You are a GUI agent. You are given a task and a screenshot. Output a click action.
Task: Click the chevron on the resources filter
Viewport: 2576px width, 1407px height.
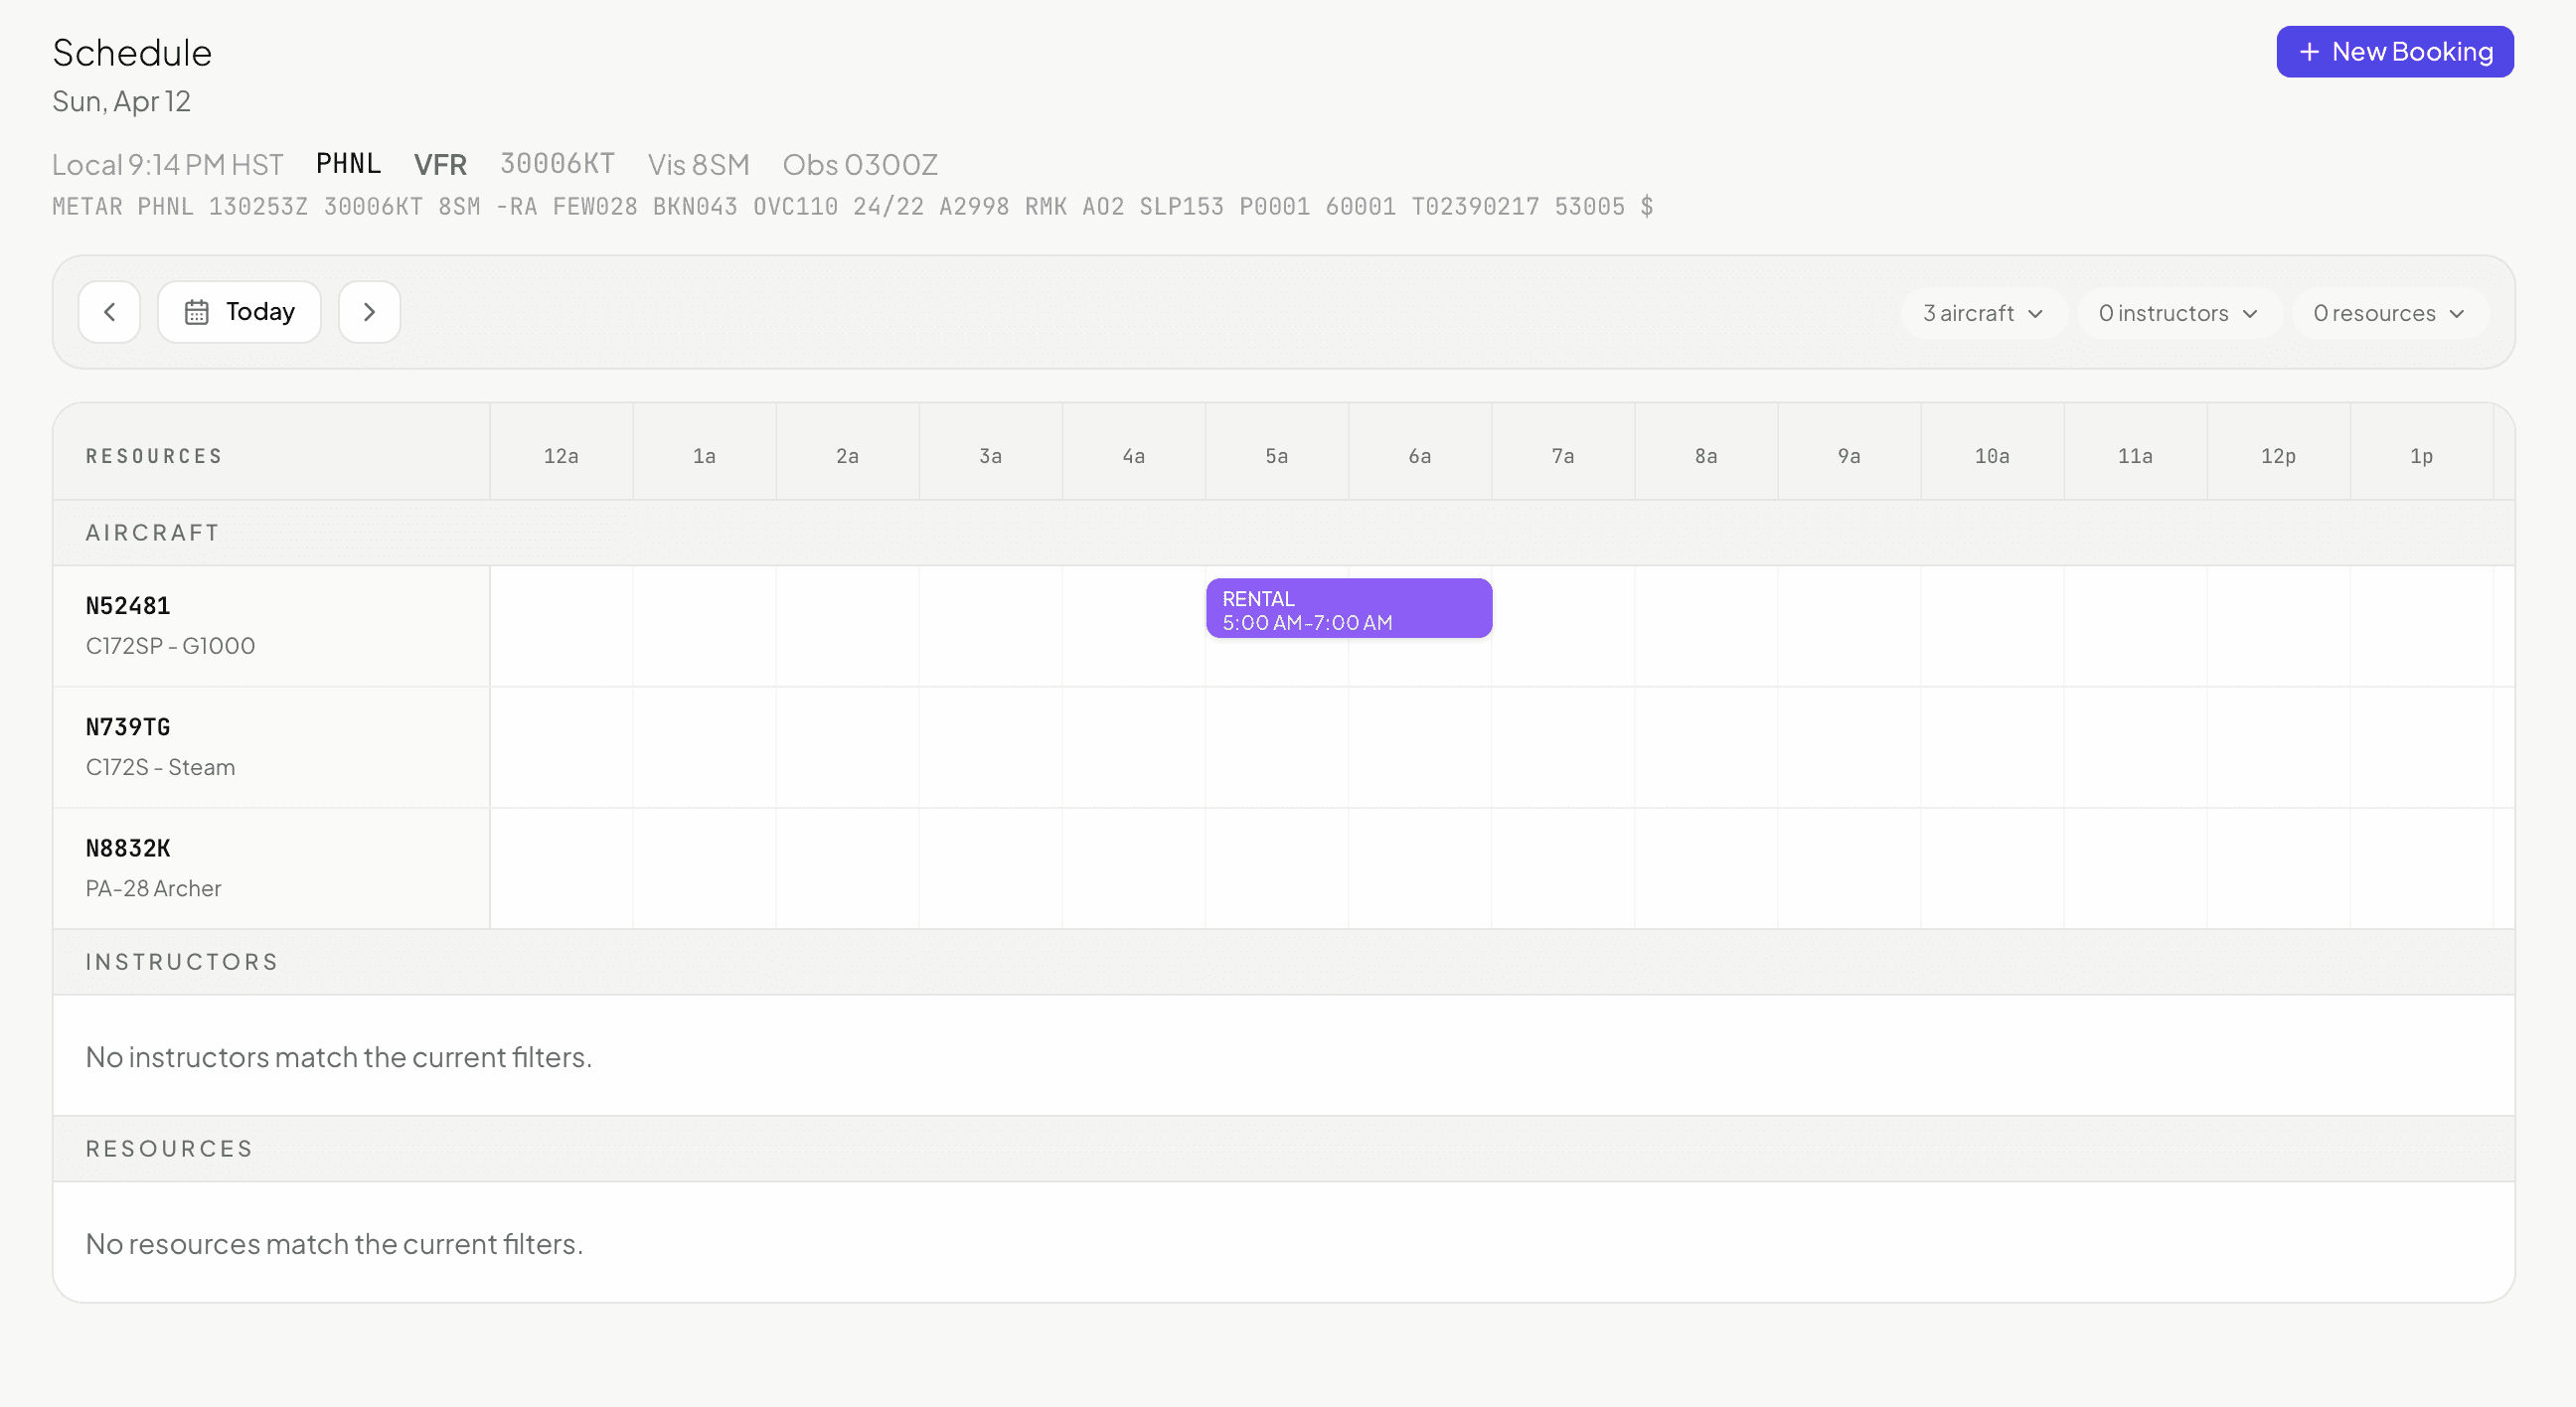point(2457,313)
